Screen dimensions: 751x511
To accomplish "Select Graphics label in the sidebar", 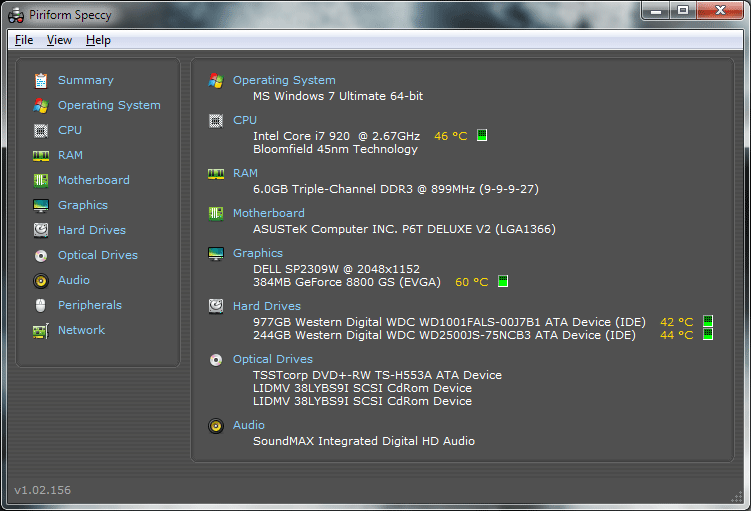I will click(x=83, y=205).
